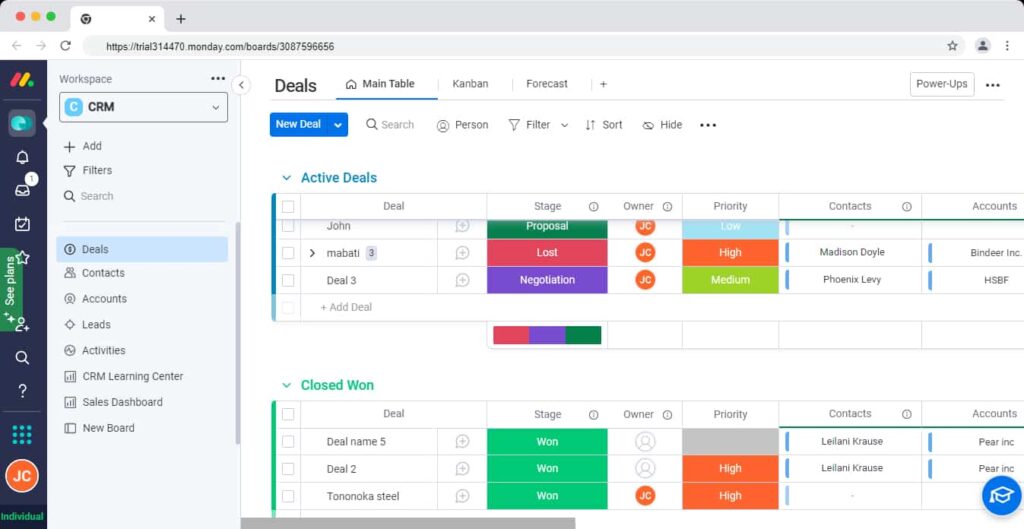This screenshot has width=1024, height=529.
Task: Open the CRM workspace dropdown
Action: click(x=145, y=107)
